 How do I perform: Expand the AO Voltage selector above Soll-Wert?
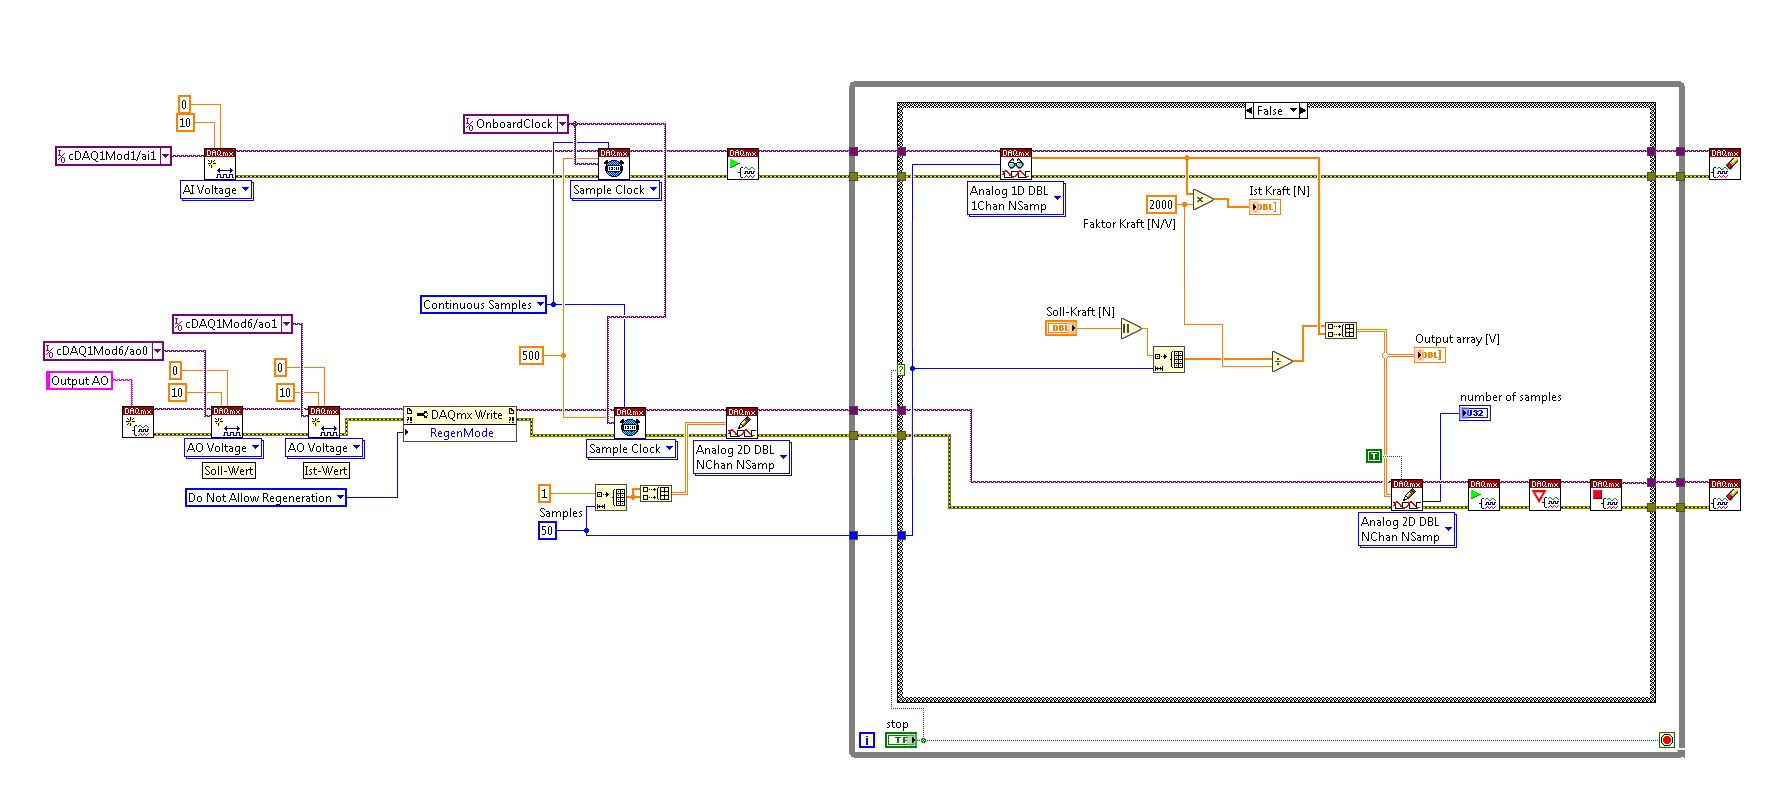pos(255,448)
